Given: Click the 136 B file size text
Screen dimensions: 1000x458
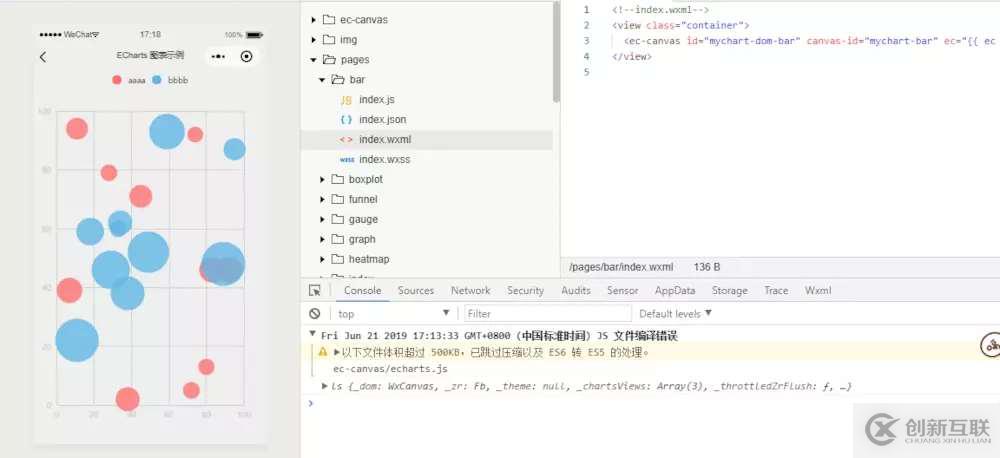Looking at the screenshot, I should click(707, 267).
